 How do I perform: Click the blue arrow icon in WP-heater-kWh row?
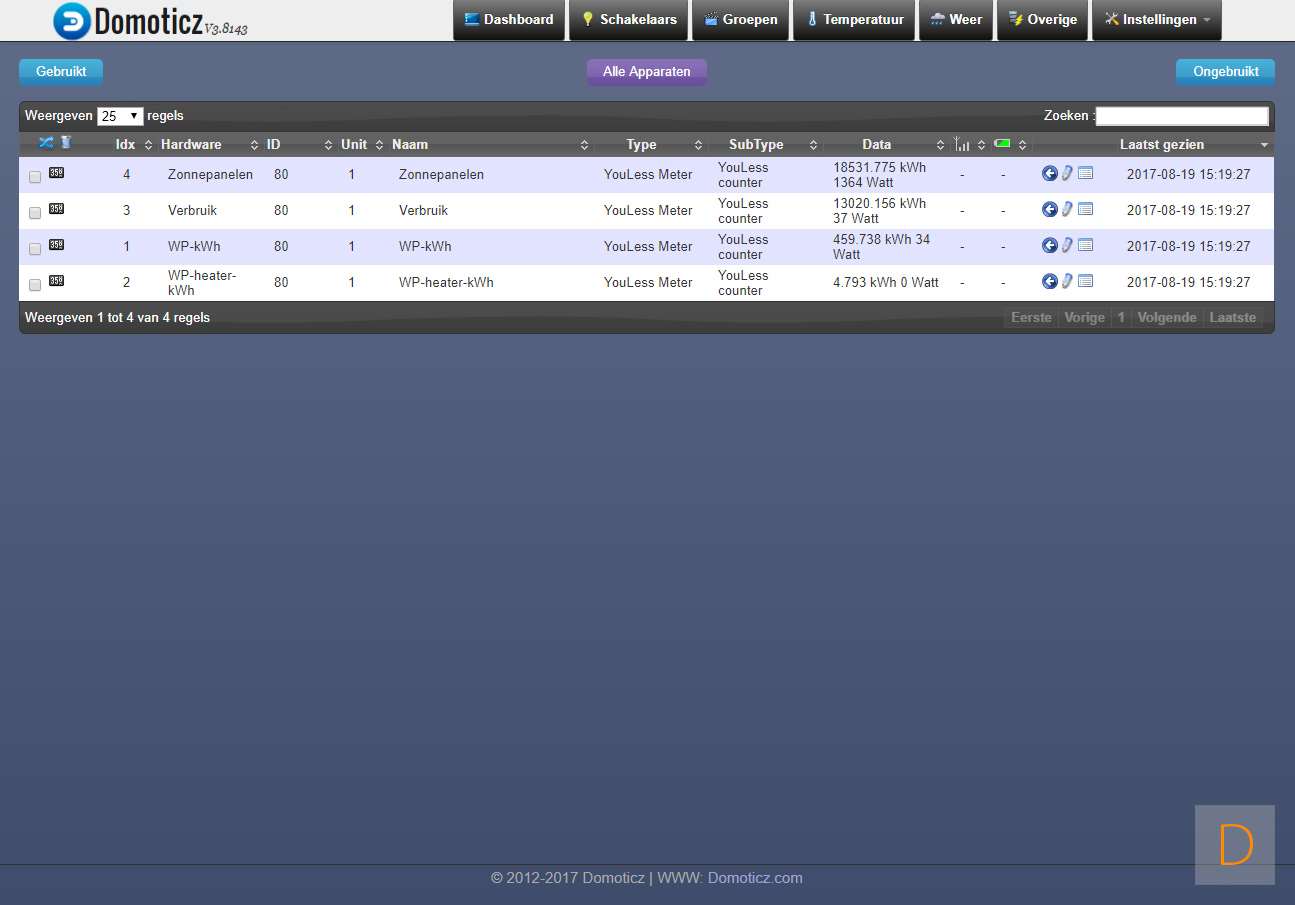[x=1049, y=282]
